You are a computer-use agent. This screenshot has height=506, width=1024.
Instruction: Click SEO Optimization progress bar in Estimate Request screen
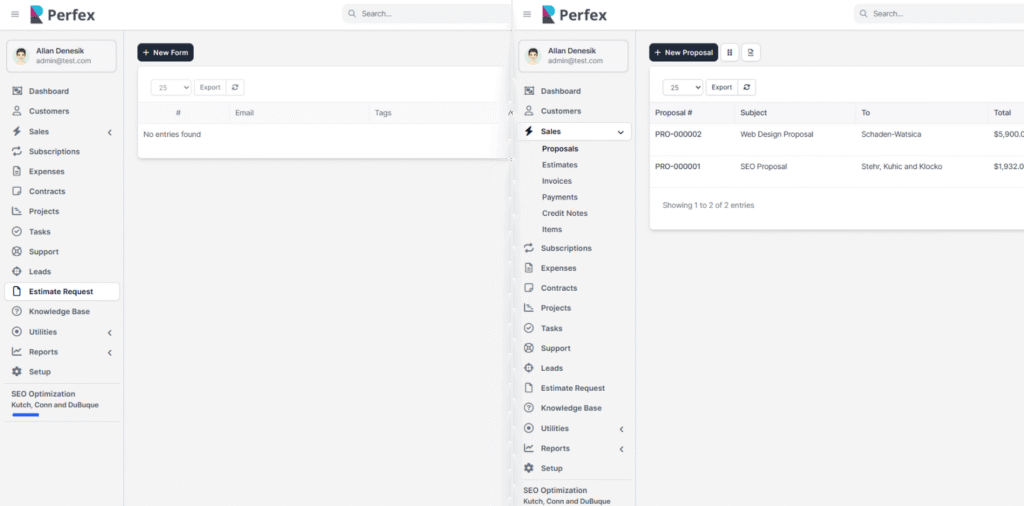[x=25, y=415]
